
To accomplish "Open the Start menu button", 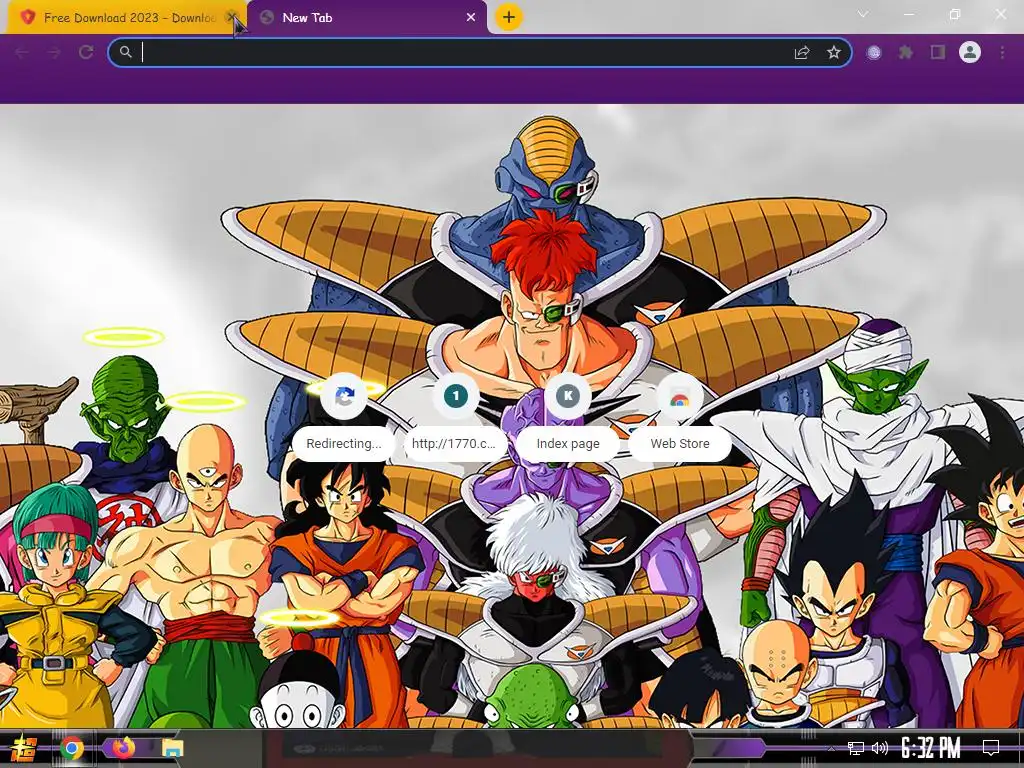I will pos(24,748).
